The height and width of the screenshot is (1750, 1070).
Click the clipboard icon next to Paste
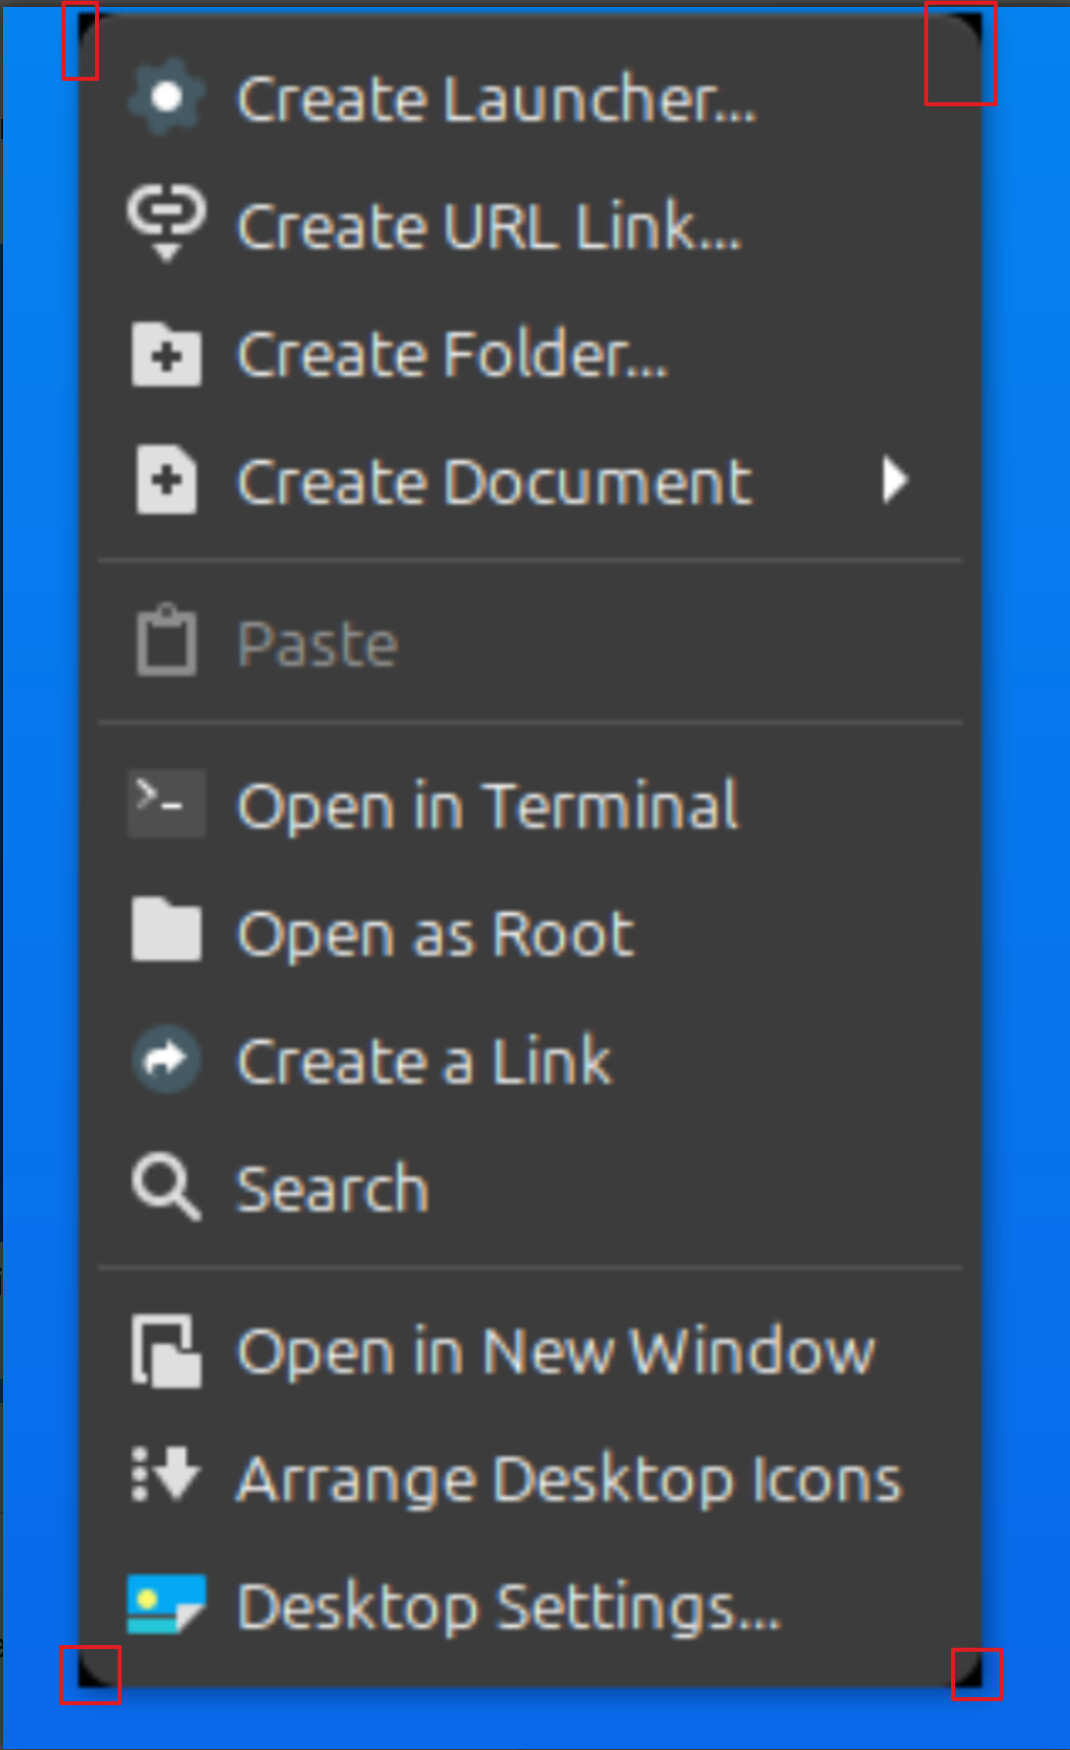click(166, 642)
